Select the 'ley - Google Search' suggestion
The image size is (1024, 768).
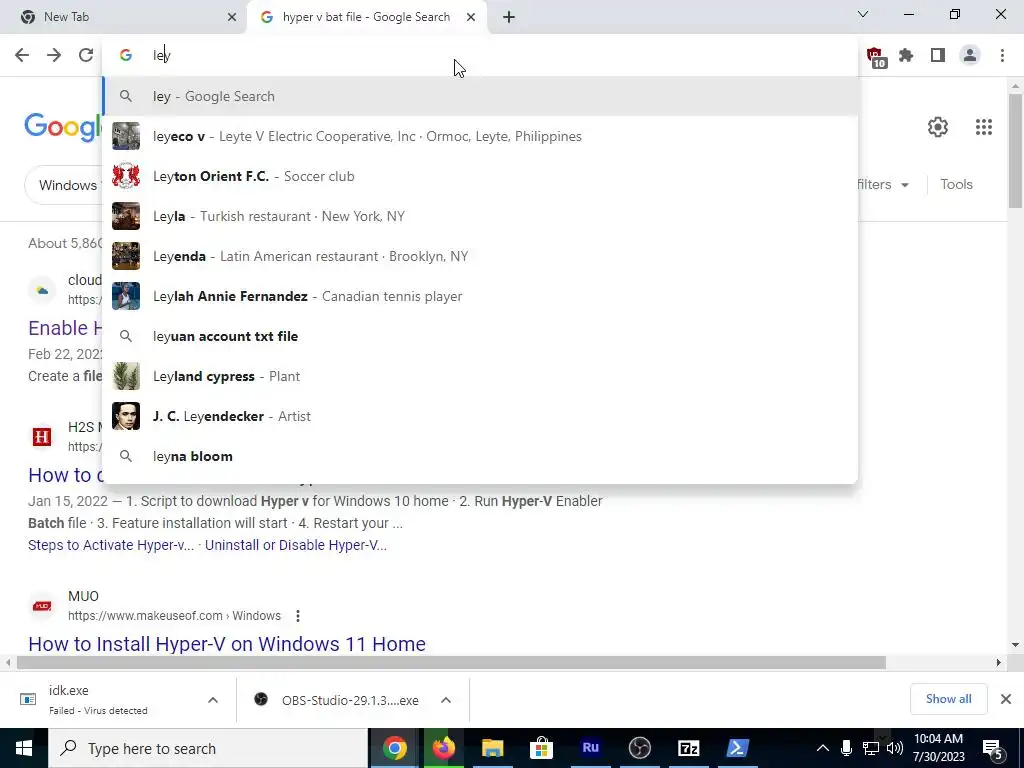tap(480, 96)
